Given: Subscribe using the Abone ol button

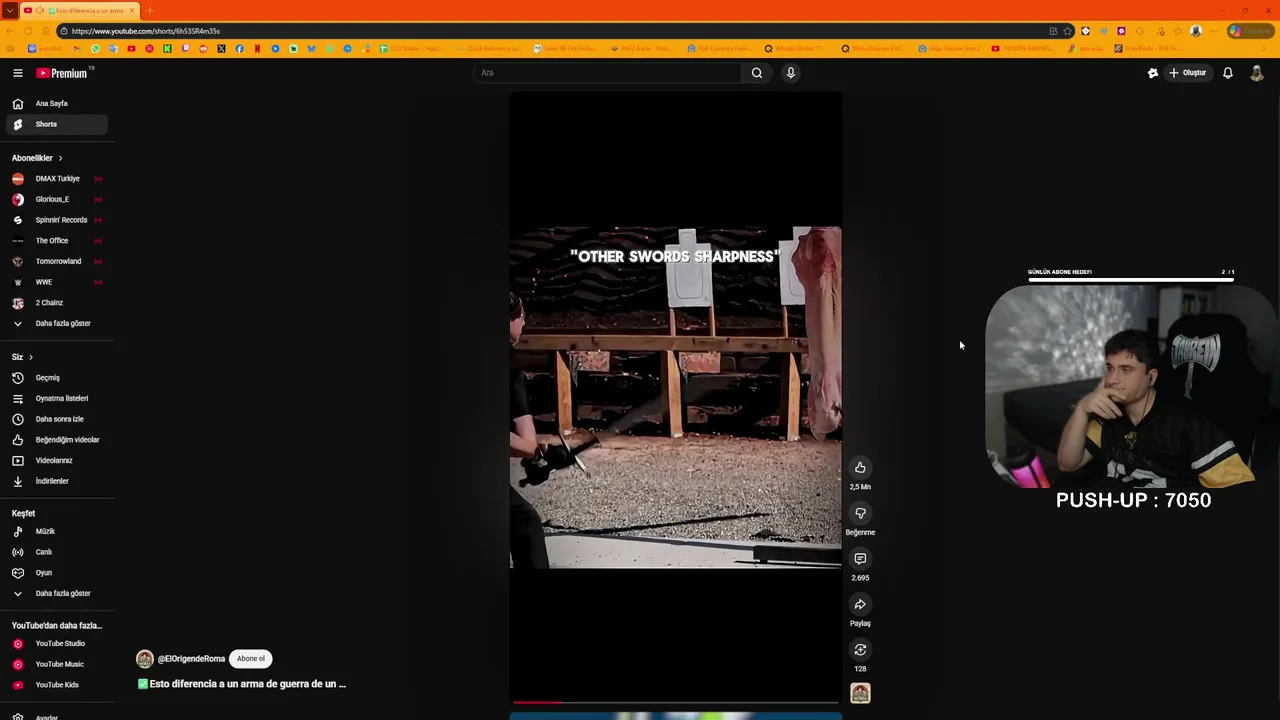Looking at the screenshot, I should click(251, 659).
